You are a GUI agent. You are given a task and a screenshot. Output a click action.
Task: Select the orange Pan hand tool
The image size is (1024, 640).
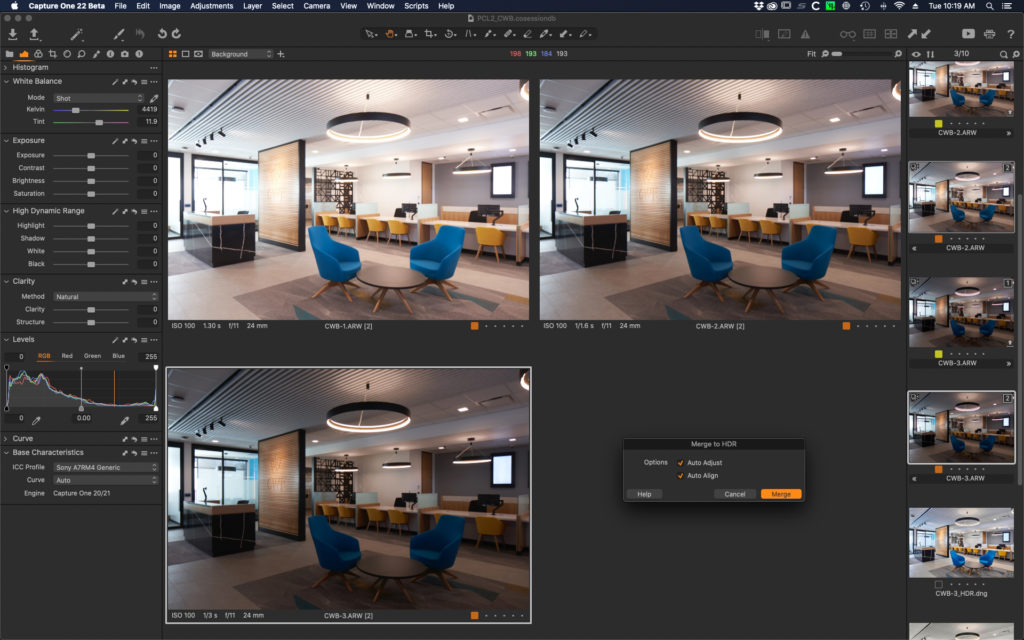coord(390,34)
